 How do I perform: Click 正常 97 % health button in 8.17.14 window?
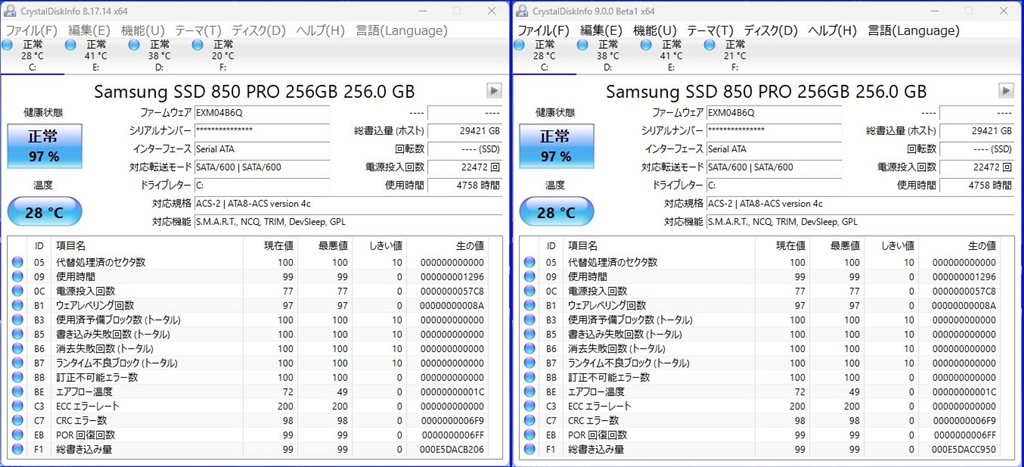pos(44,147)
